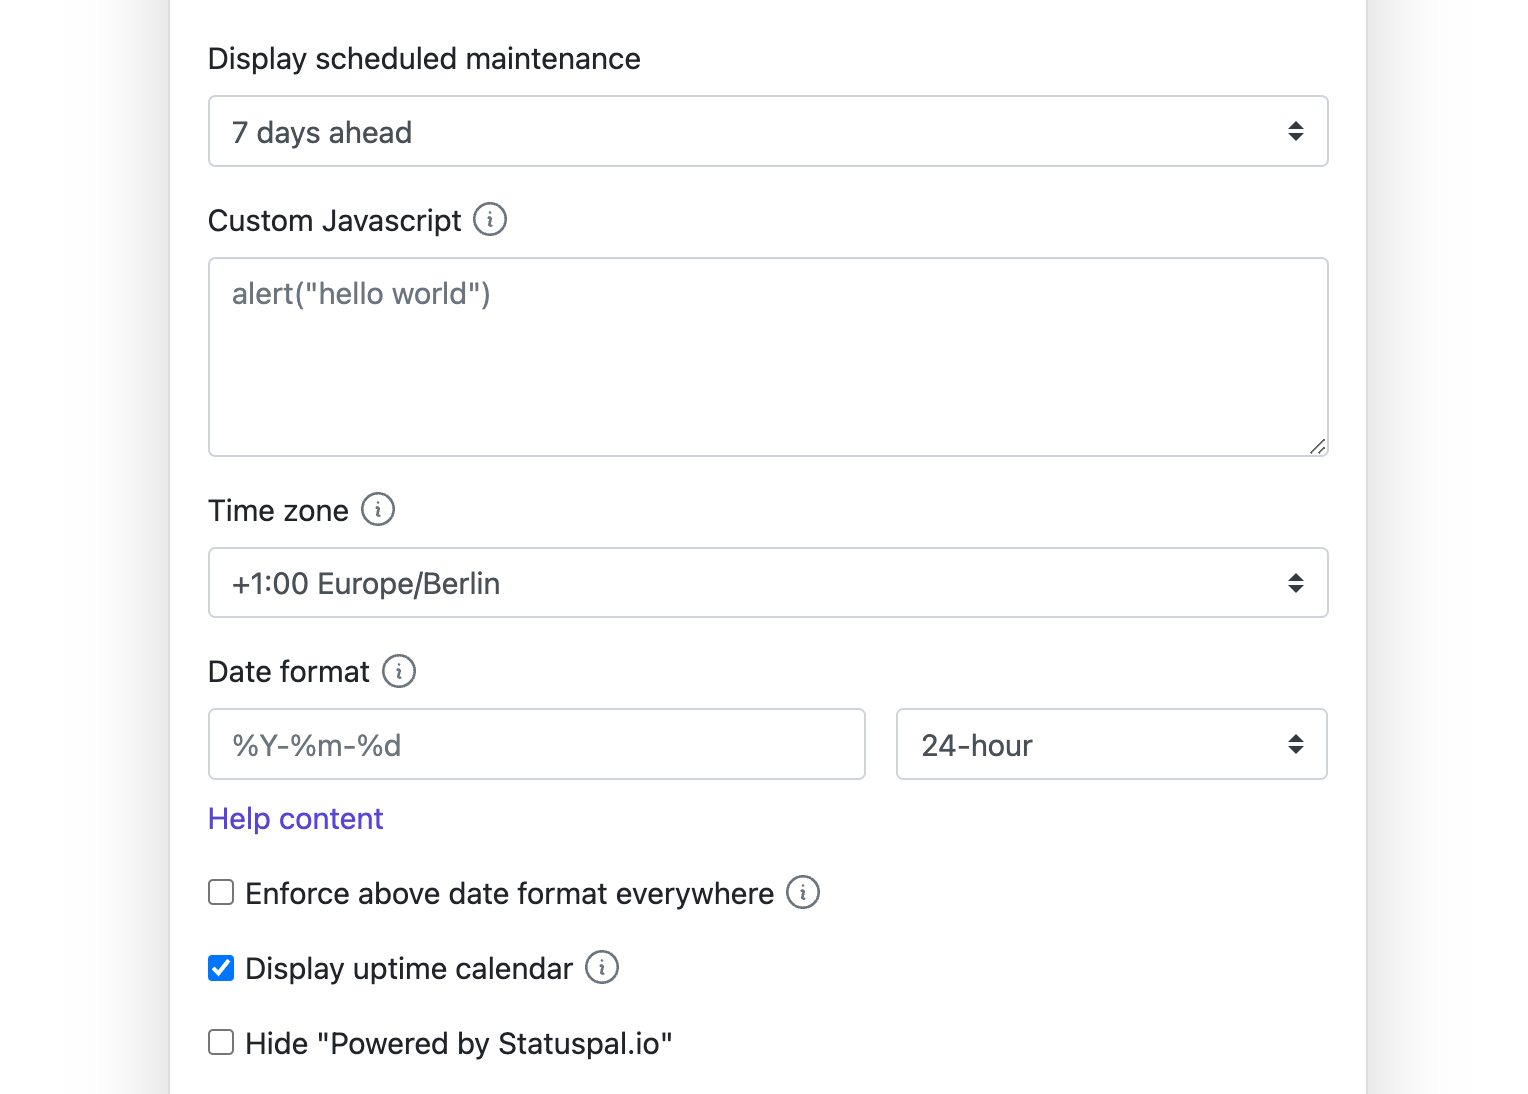Click the Custom Javascript textarea resize handle

click(x=1318, y=447)
